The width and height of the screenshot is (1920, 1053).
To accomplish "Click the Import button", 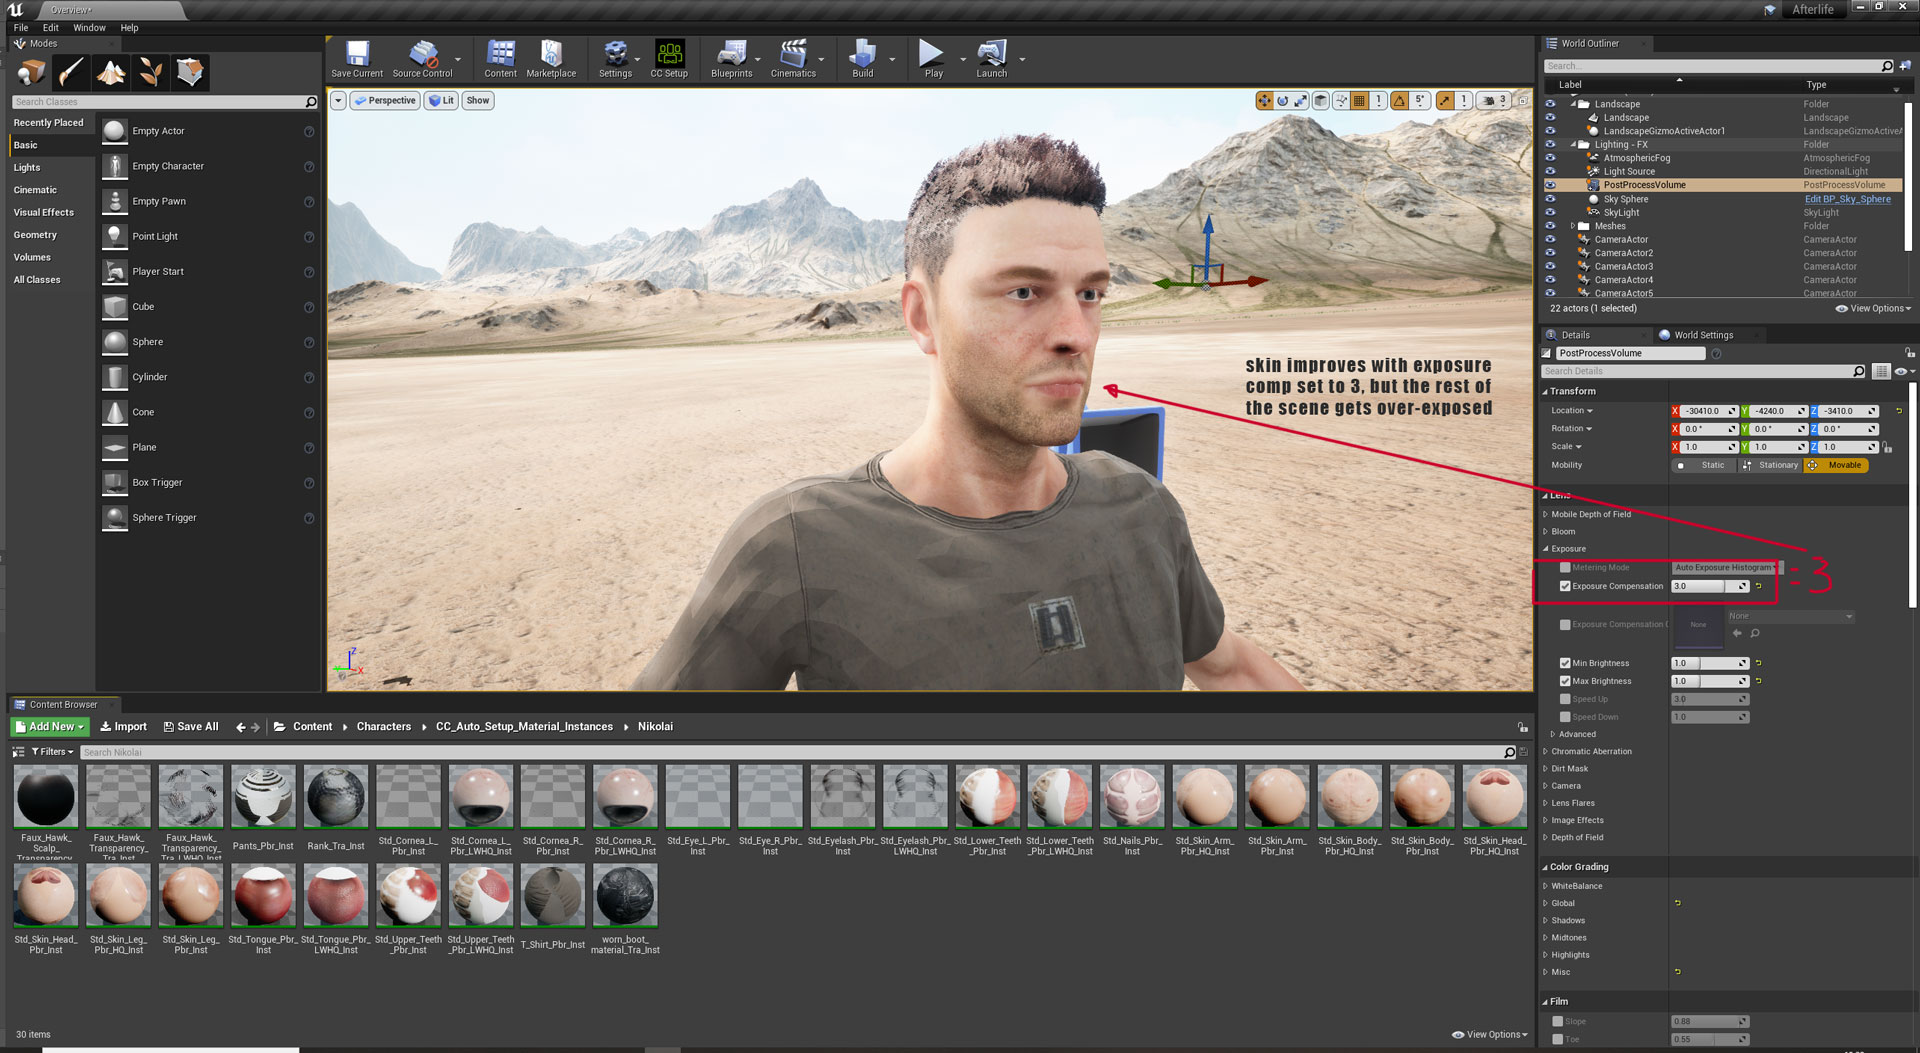I will [124, 727].
